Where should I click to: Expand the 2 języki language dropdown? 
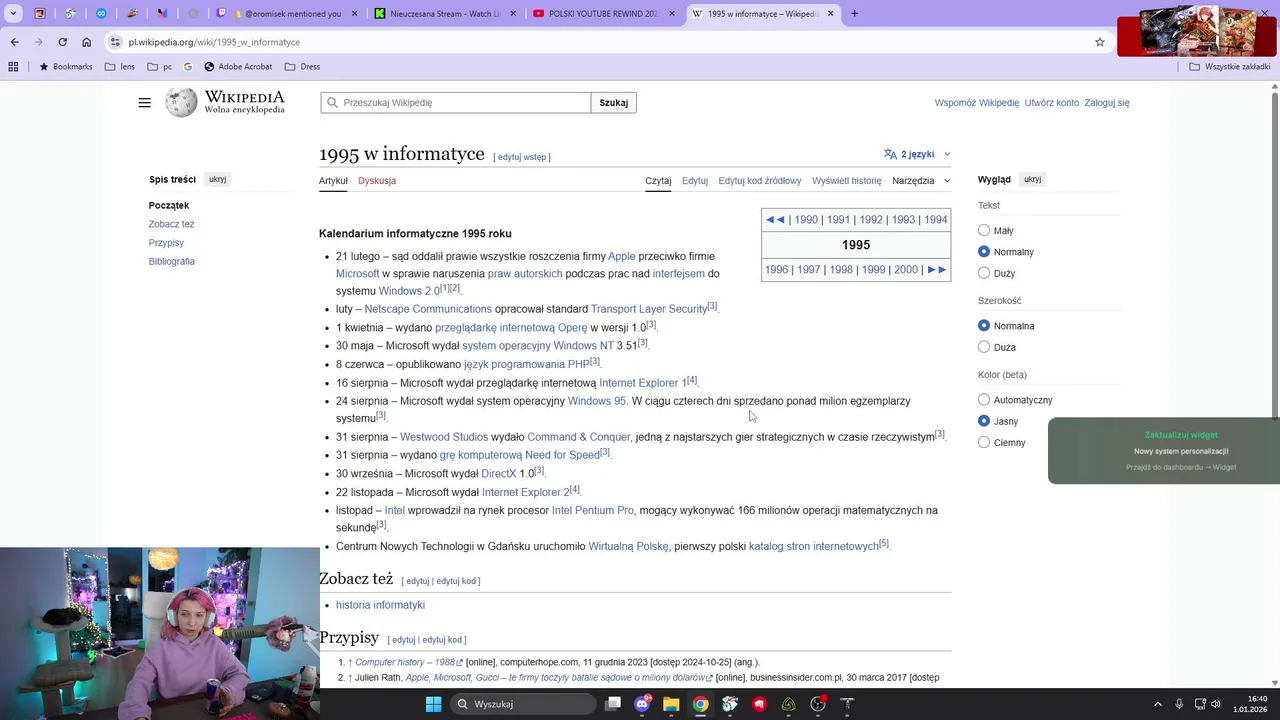[917, 154]
